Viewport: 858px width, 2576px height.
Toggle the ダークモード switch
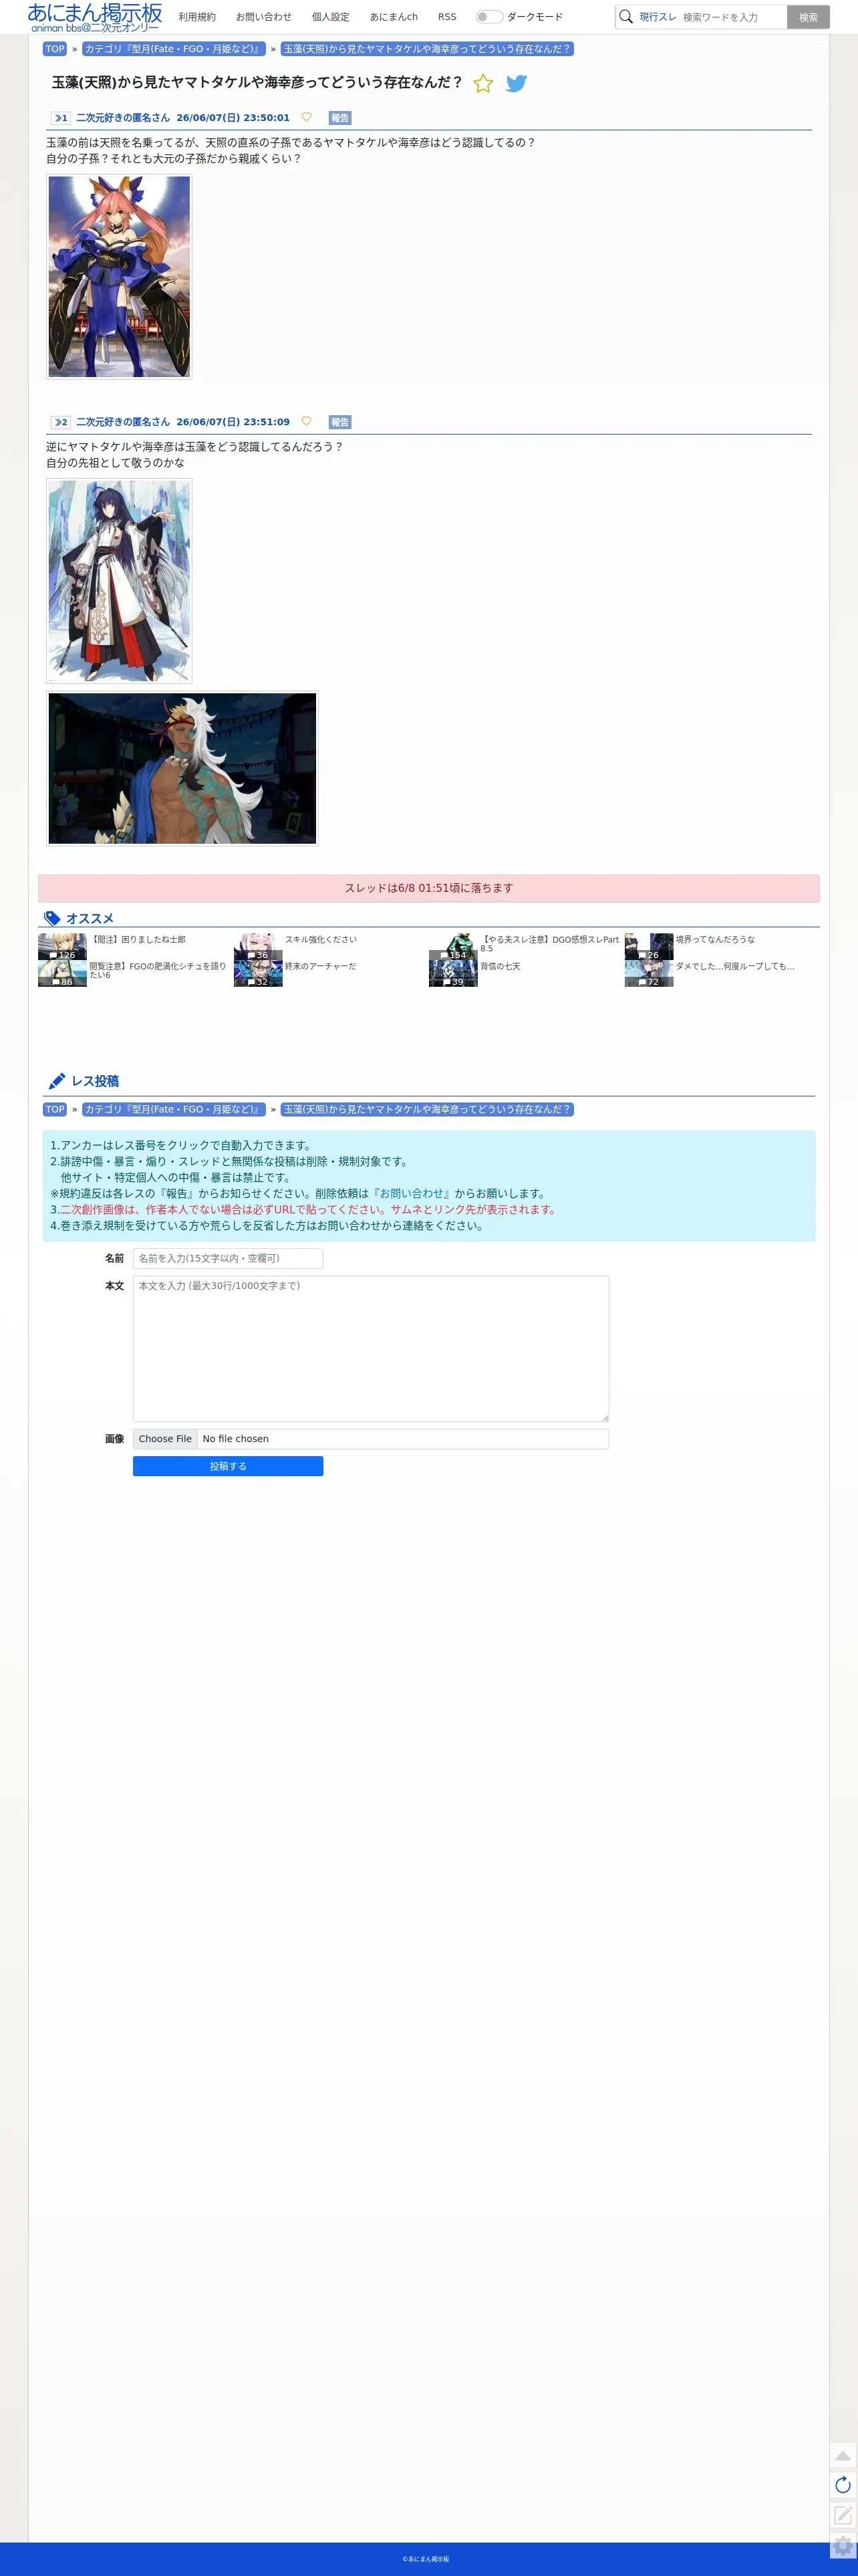pos(489,17)
